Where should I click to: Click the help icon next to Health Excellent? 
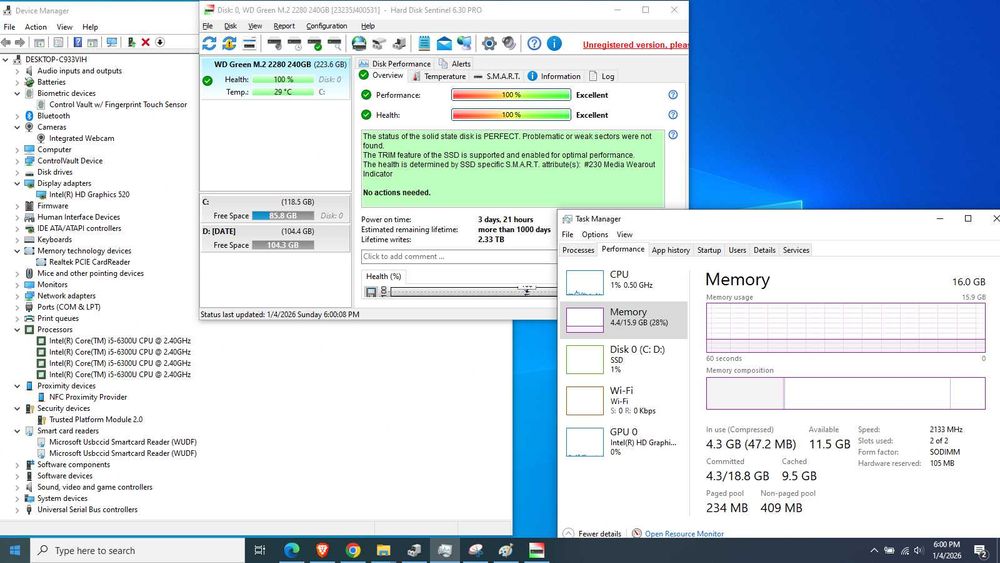[x=673, y=115]
